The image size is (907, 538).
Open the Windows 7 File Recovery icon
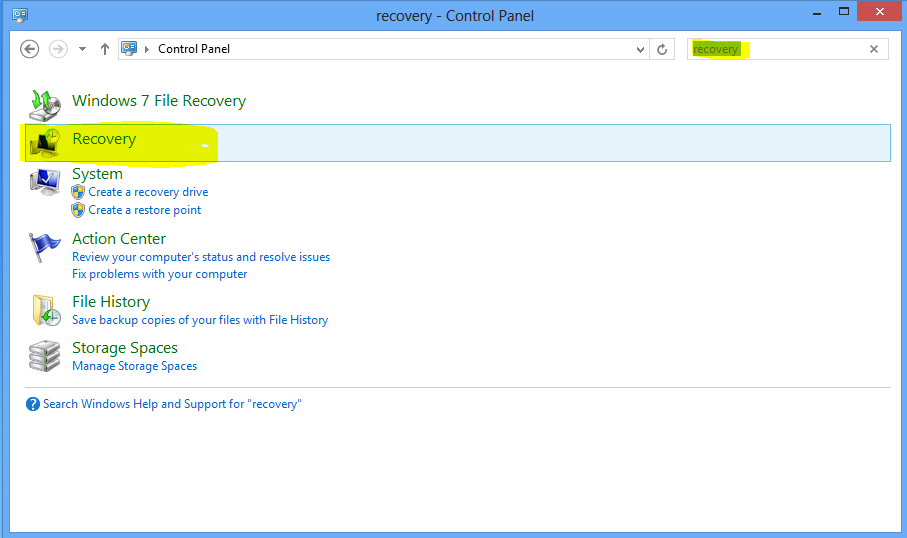[x=45, y=105]
